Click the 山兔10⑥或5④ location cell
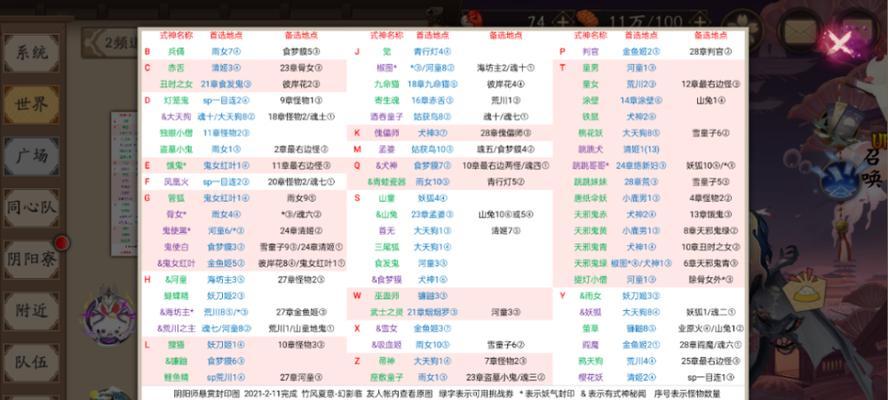 pyautogui.click(x=506, y=215)
